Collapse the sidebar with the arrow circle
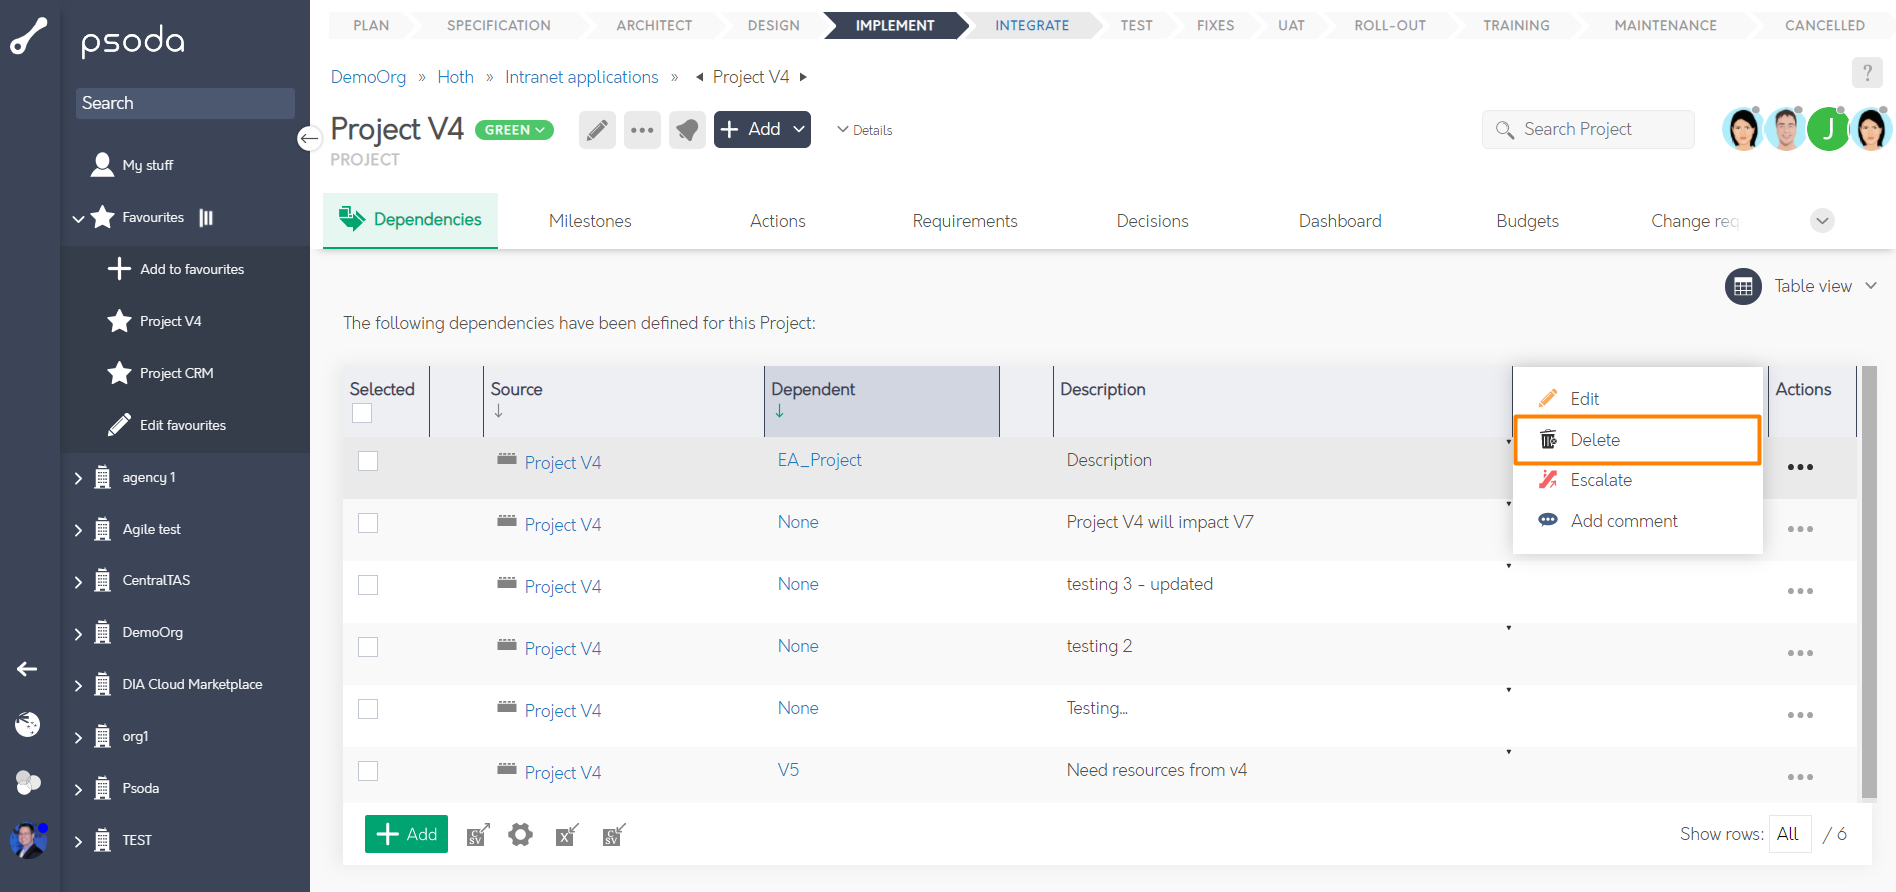The width and height of the screenshot is (1896, 892). coord(309,138)
